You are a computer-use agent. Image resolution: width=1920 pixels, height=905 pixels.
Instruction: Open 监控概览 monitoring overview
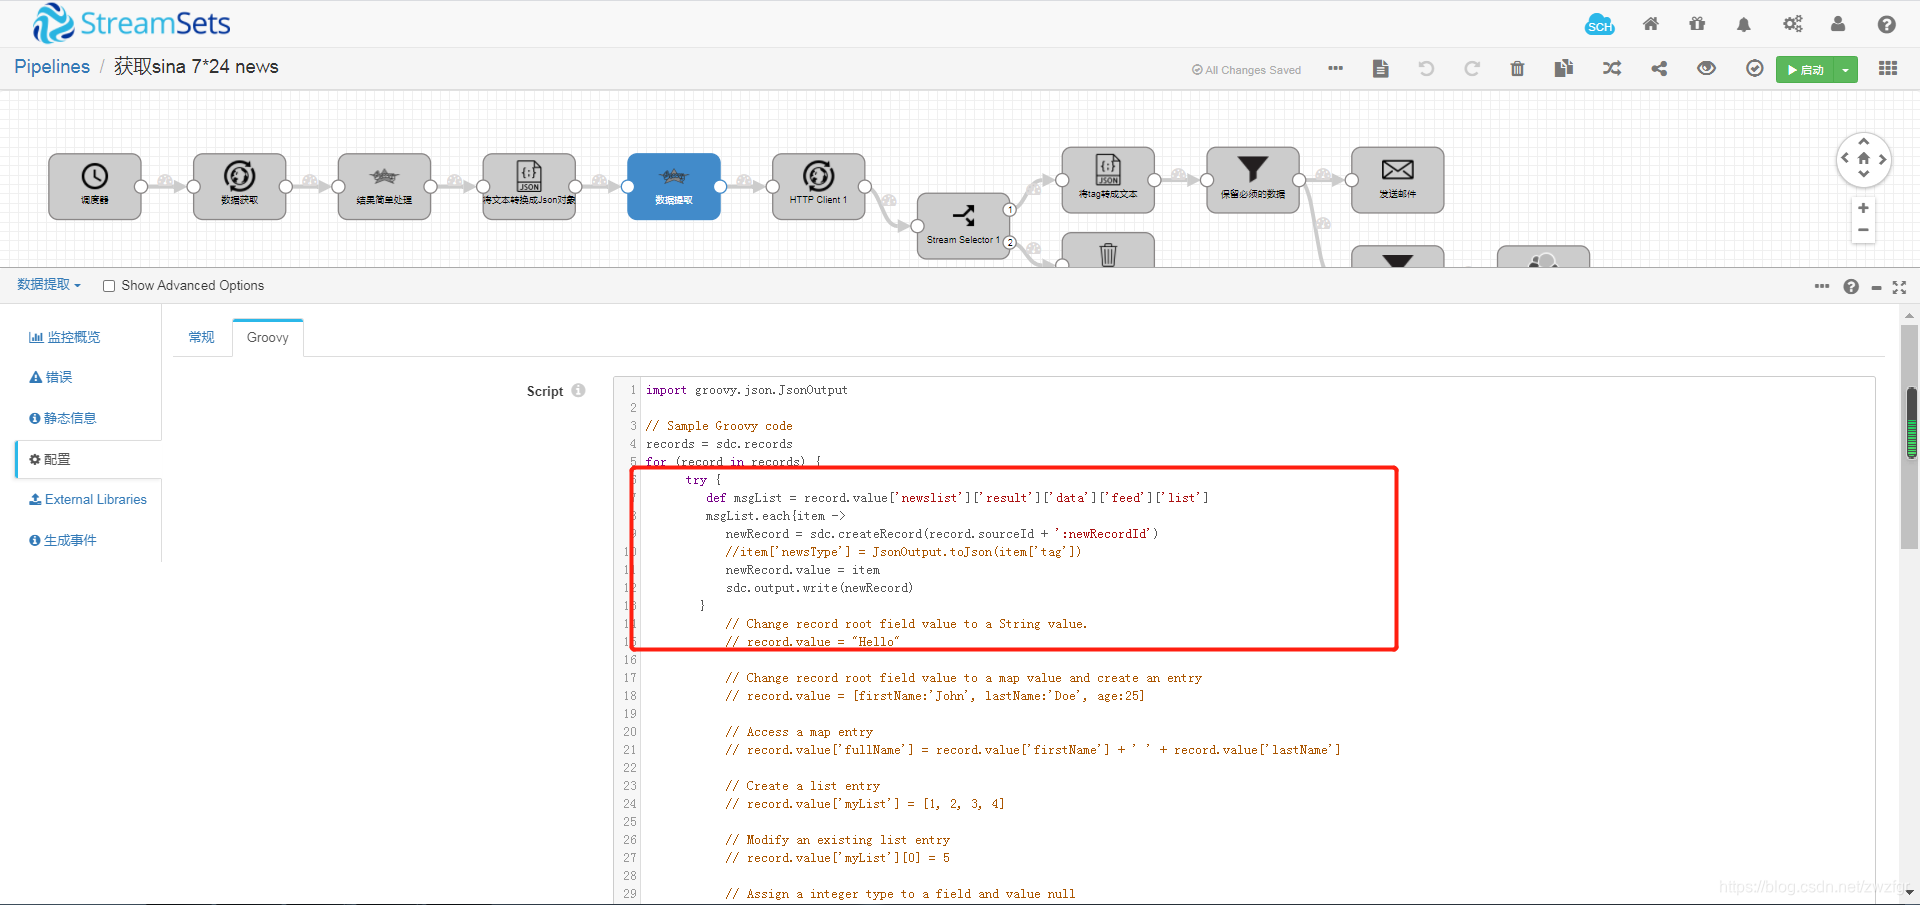65,337
